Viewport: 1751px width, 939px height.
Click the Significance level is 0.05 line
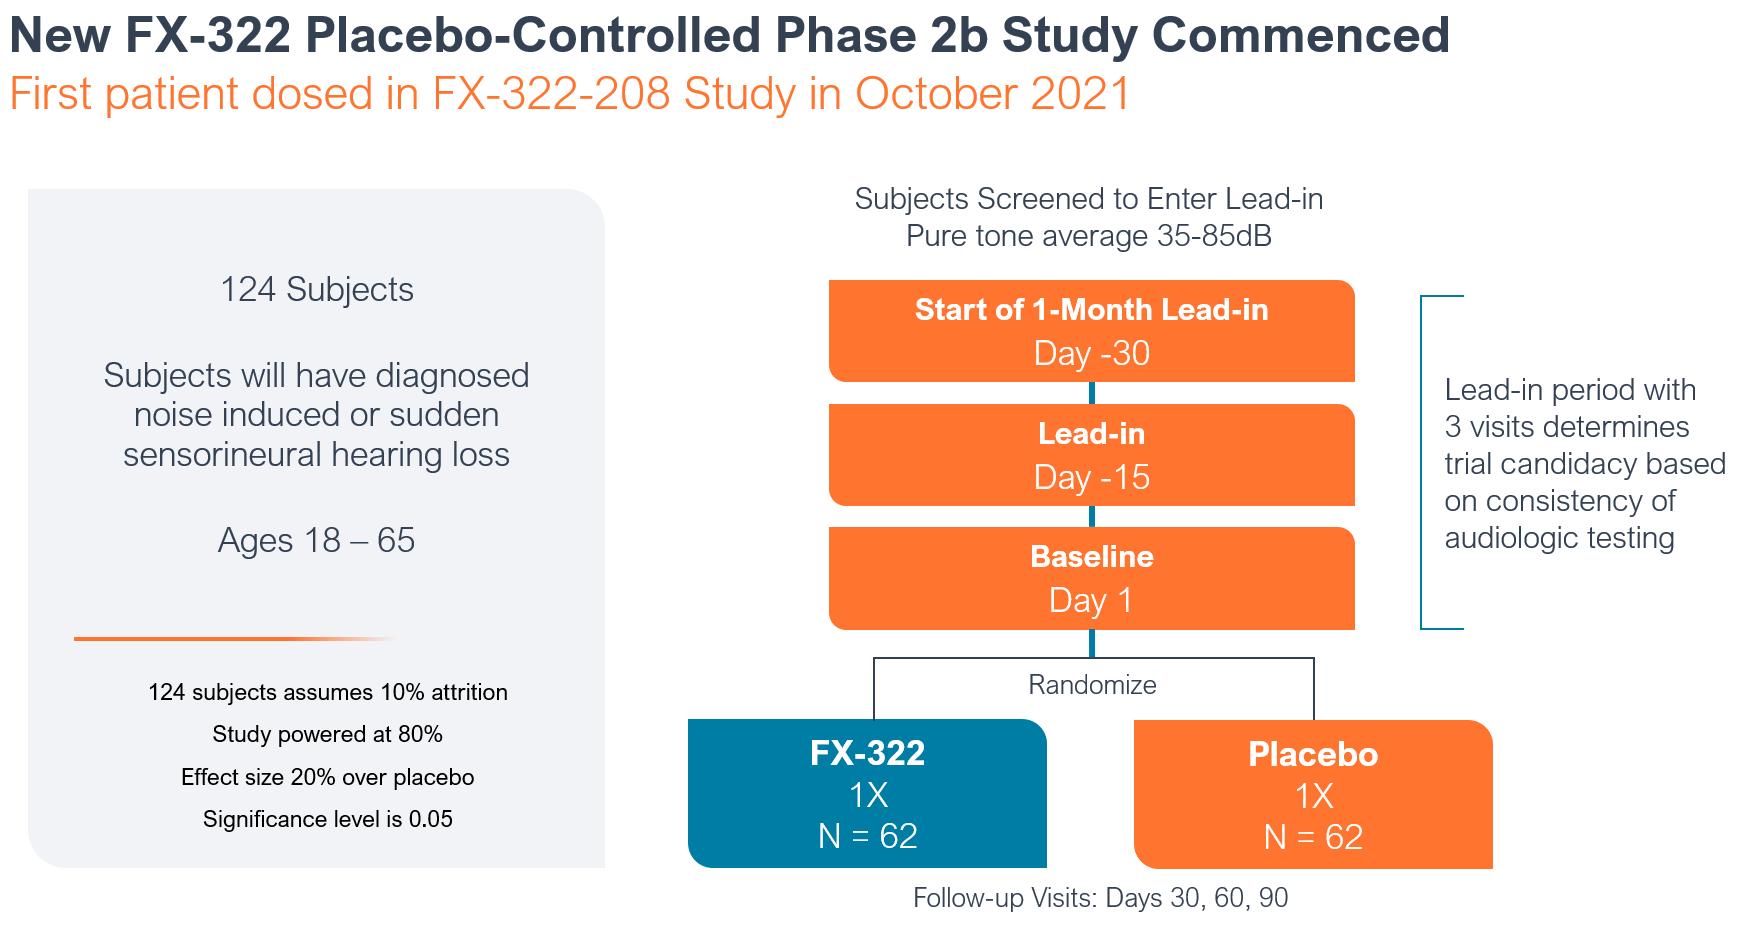pos(327,819)
